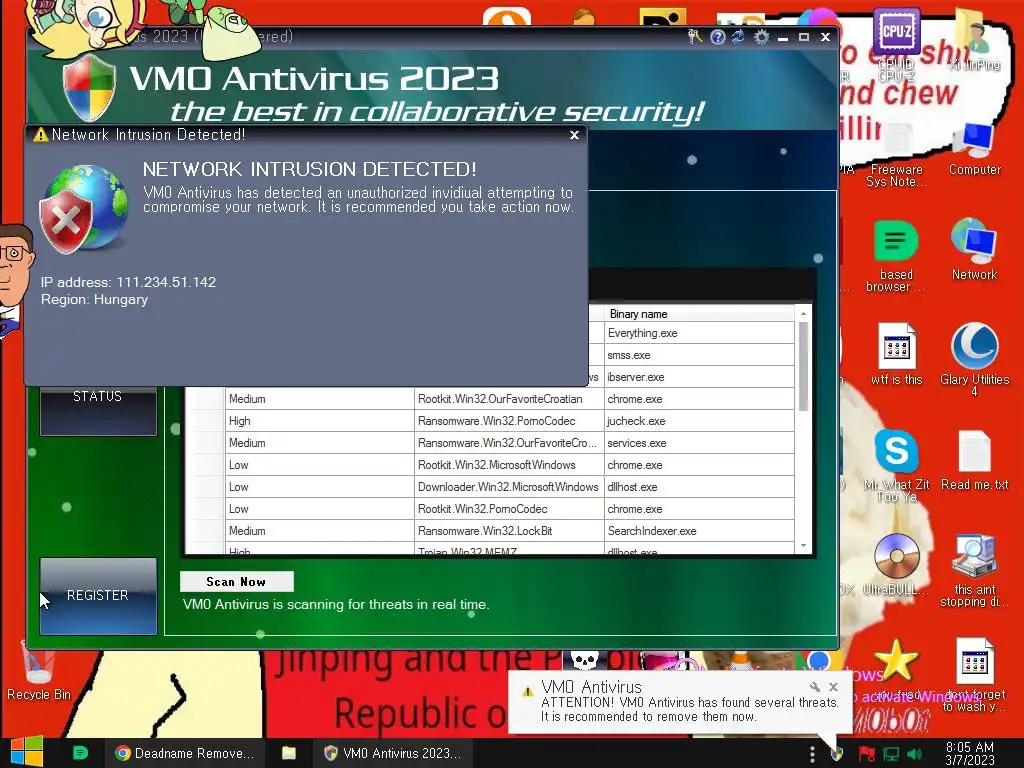The width and height of the screenshot is (1024, 768).
Task: Open CPUID CPU-Z desktop icon
Action: 896,44
